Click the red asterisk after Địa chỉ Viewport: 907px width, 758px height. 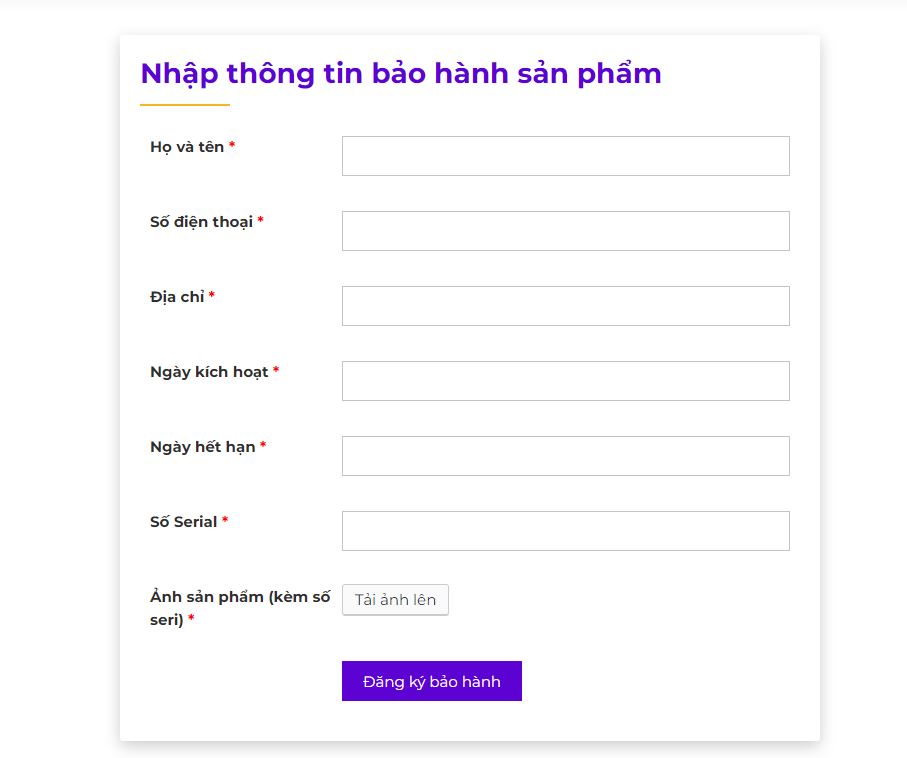click(x=212, y=297)
